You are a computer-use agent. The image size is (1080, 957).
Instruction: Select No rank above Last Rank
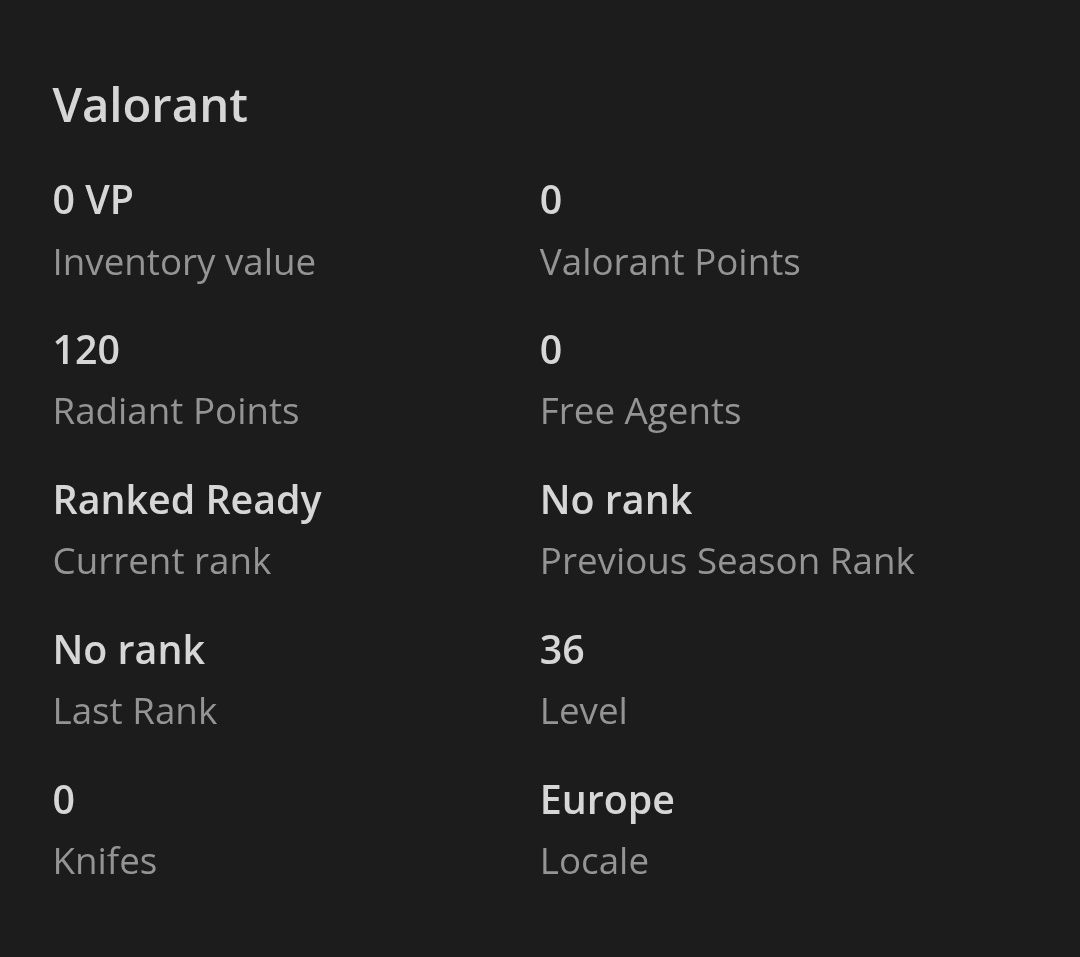(129, 650)
